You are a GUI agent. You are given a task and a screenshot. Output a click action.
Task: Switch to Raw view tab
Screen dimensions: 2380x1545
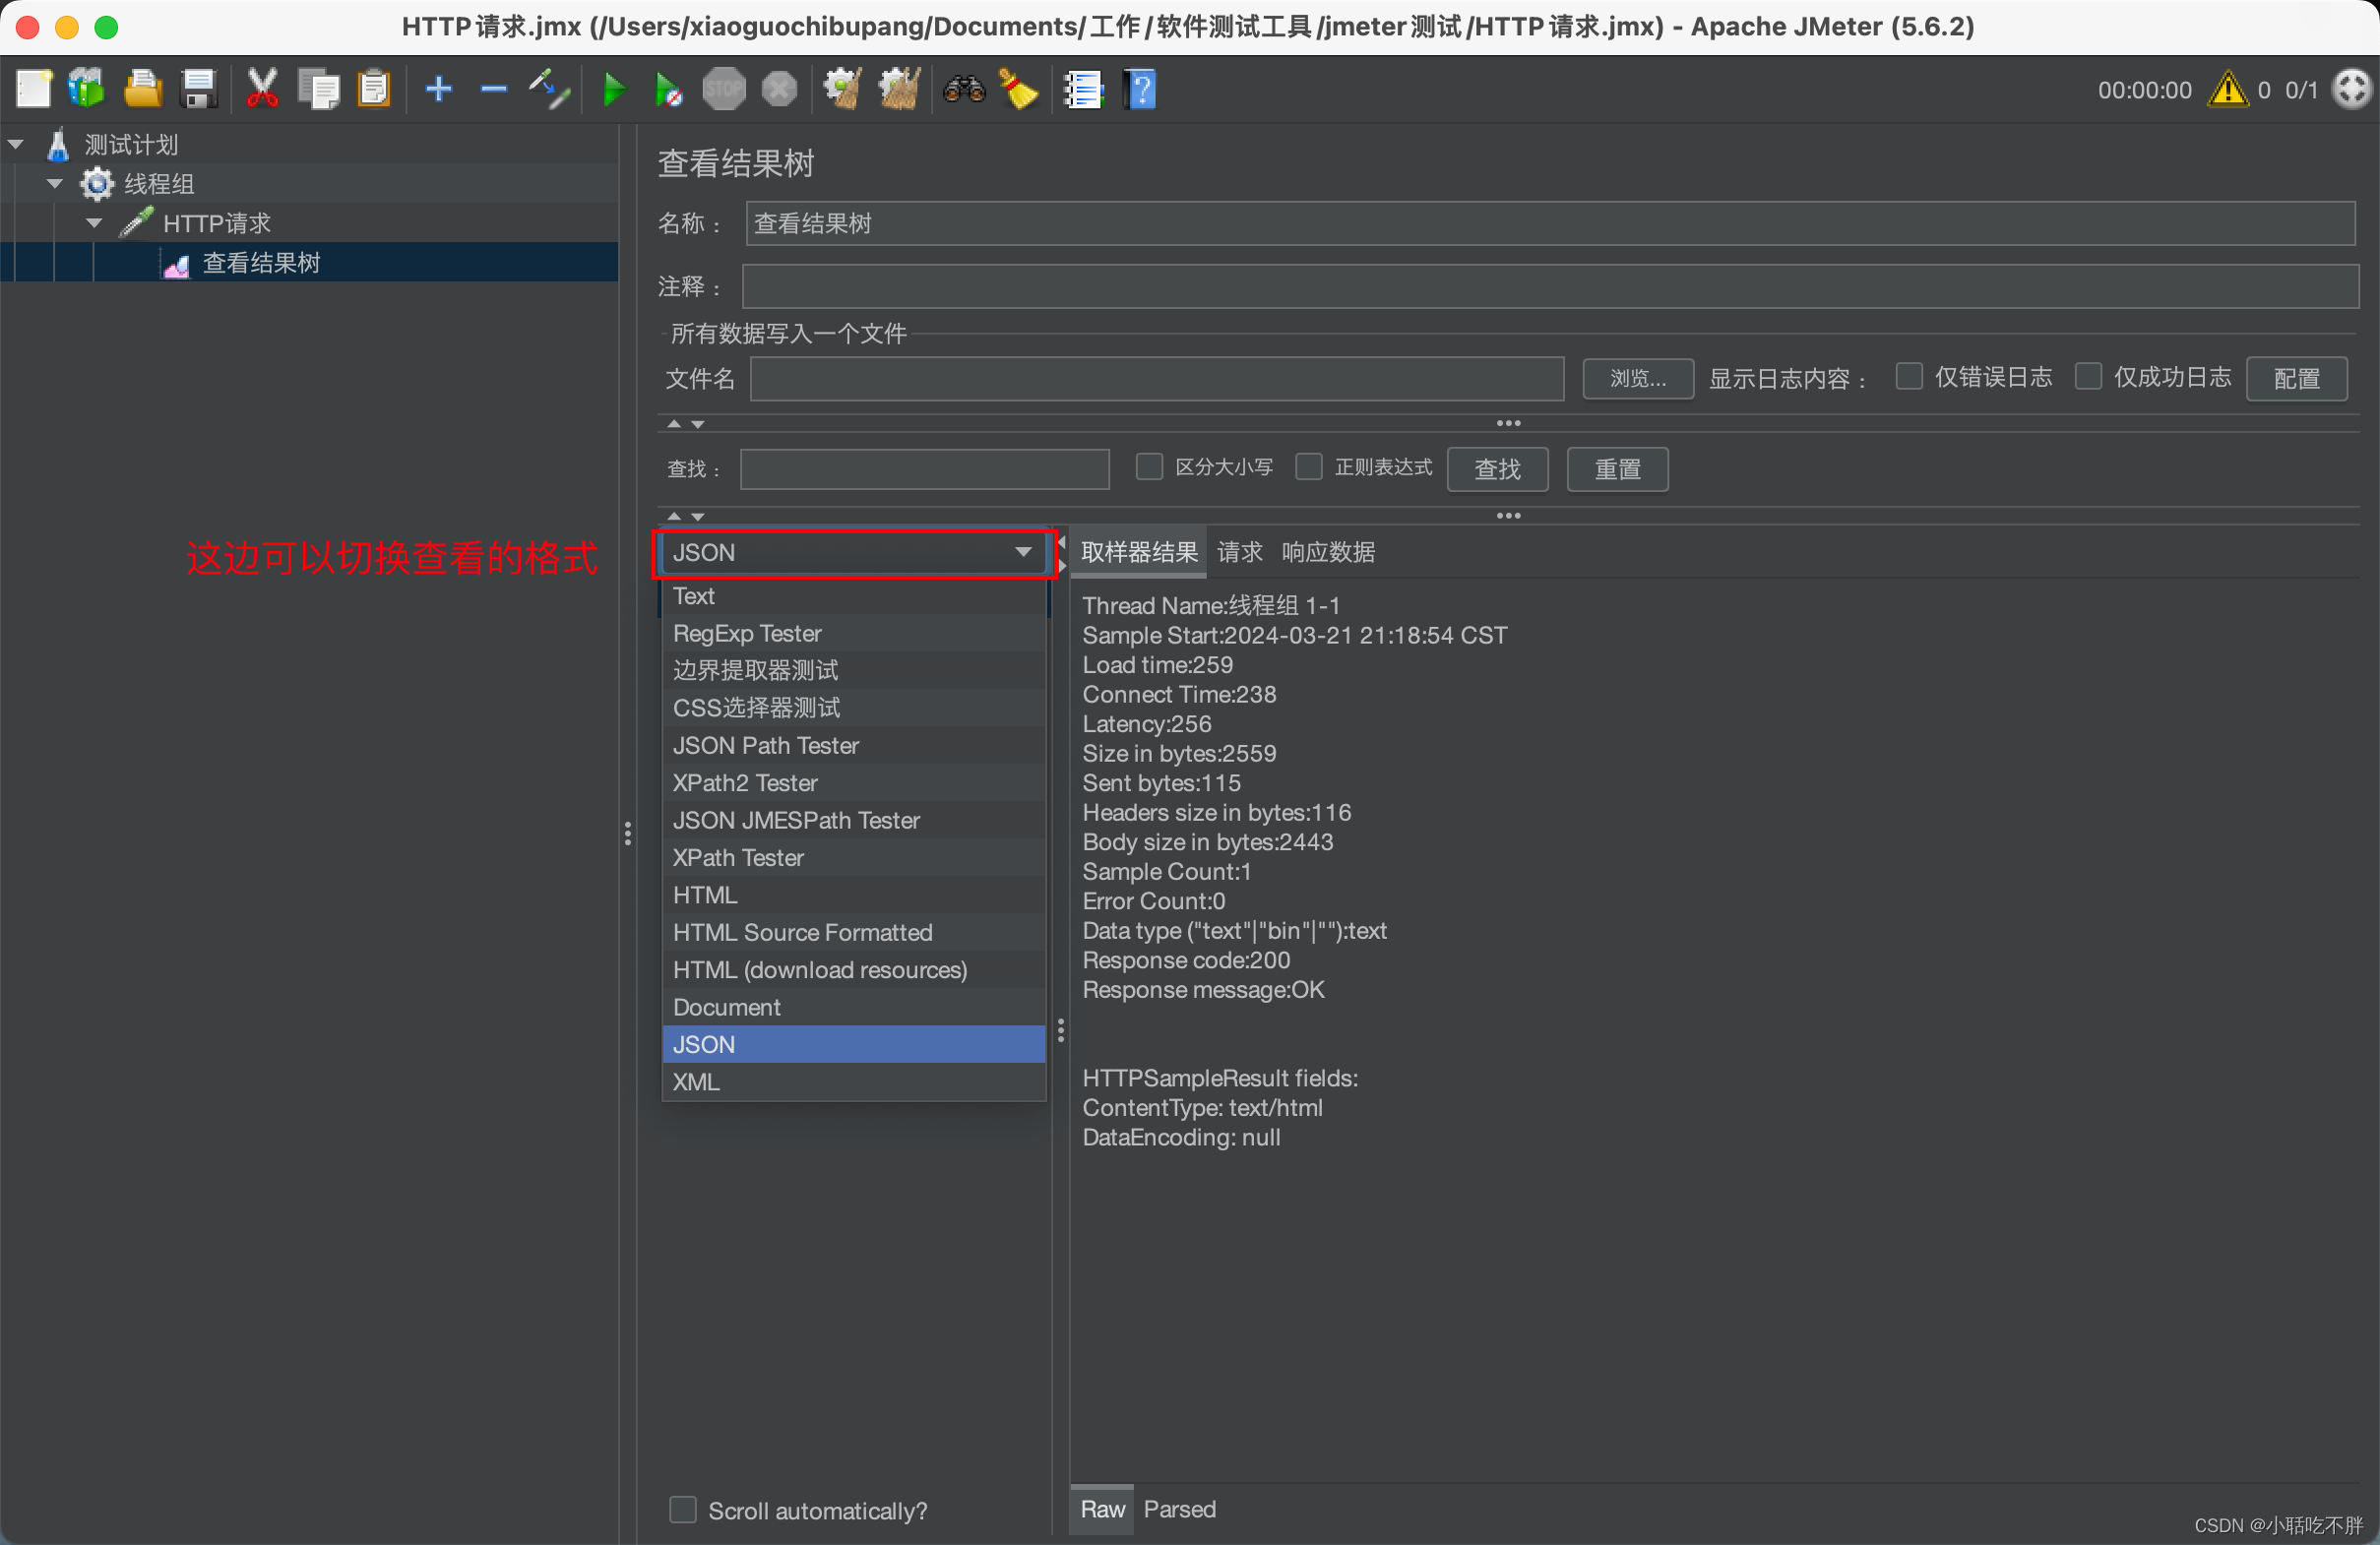[x=1102, y=1509]
